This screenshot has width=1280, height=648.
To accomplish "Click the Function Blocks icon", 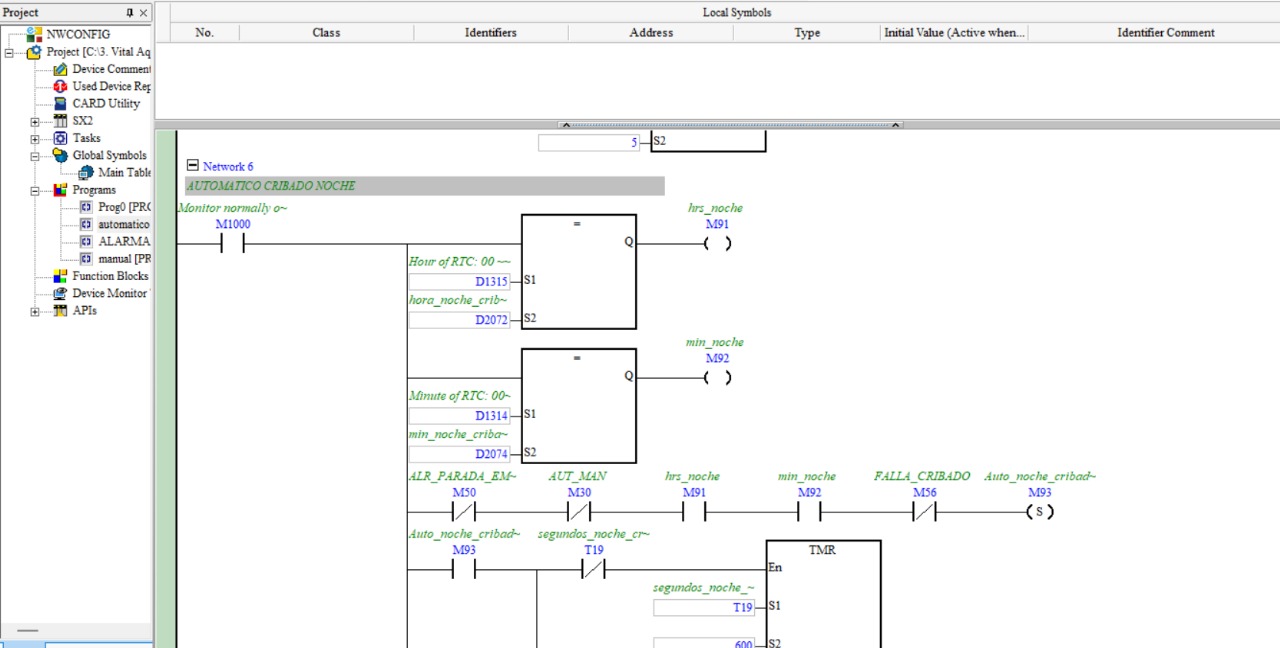I will 60,276.
